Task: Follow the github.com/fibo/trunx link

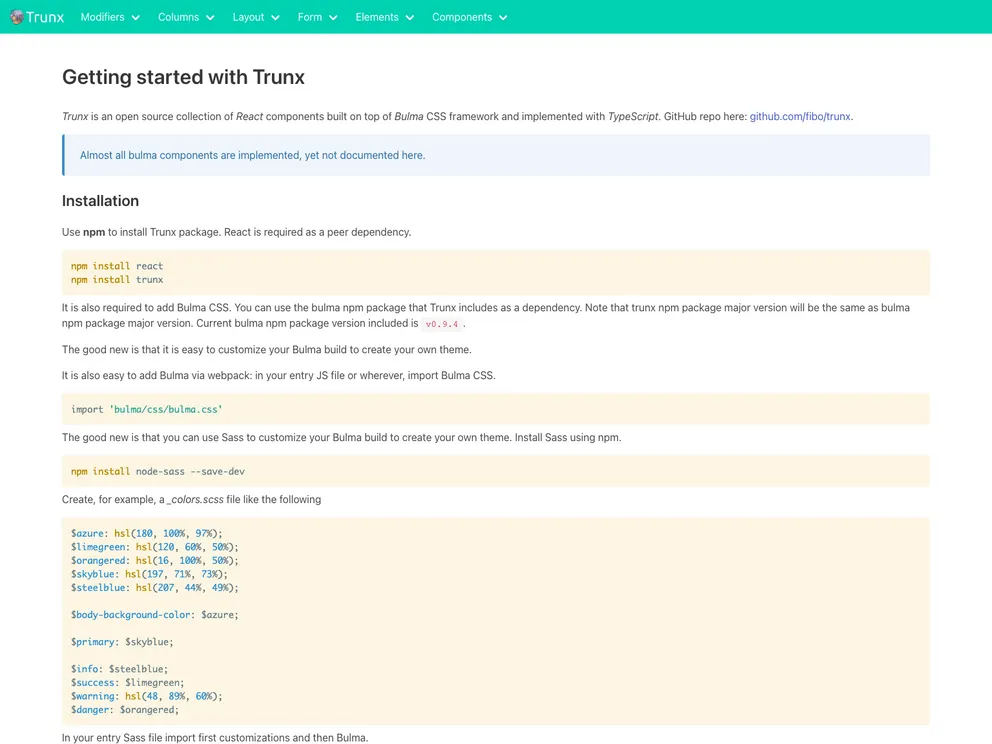Action: (798, 116)
